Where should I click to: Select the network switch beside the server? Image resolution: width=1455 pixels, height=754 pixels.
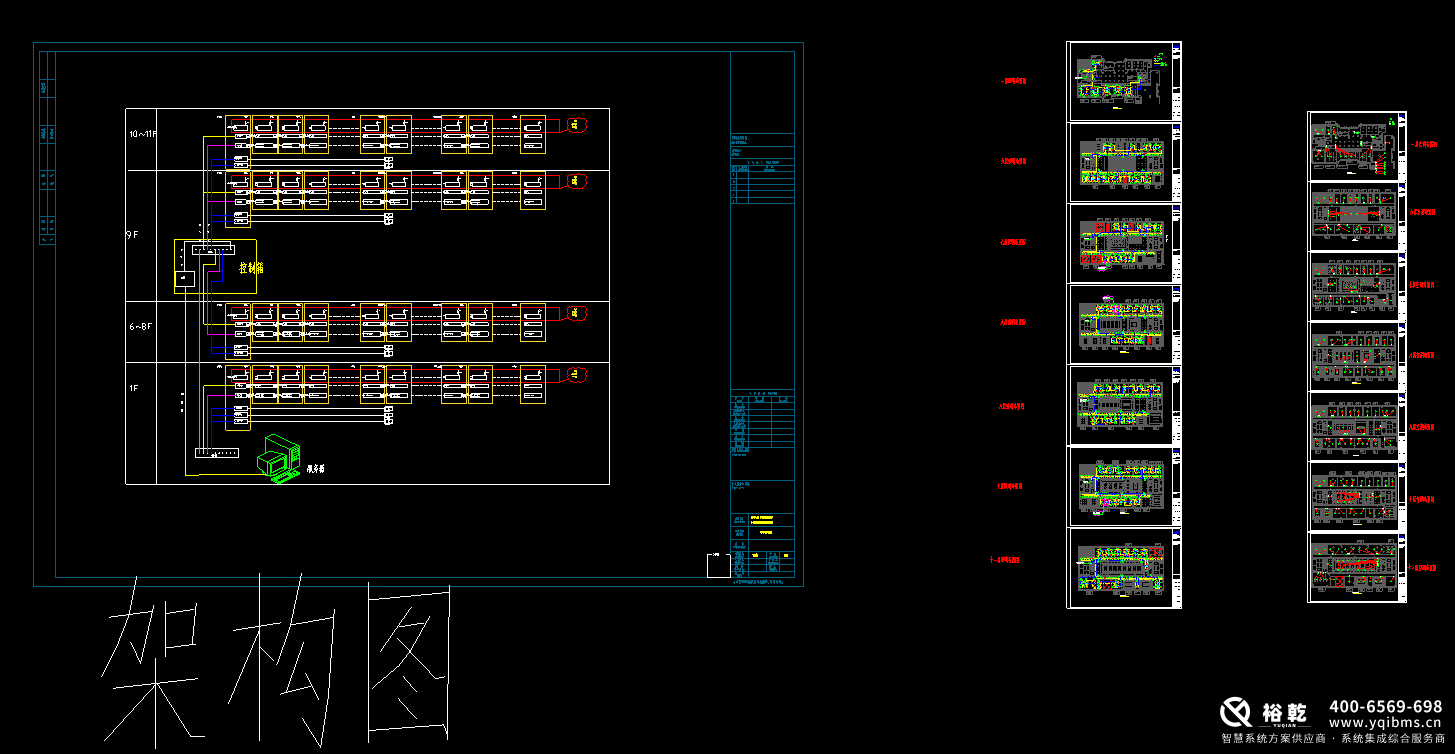217,453
